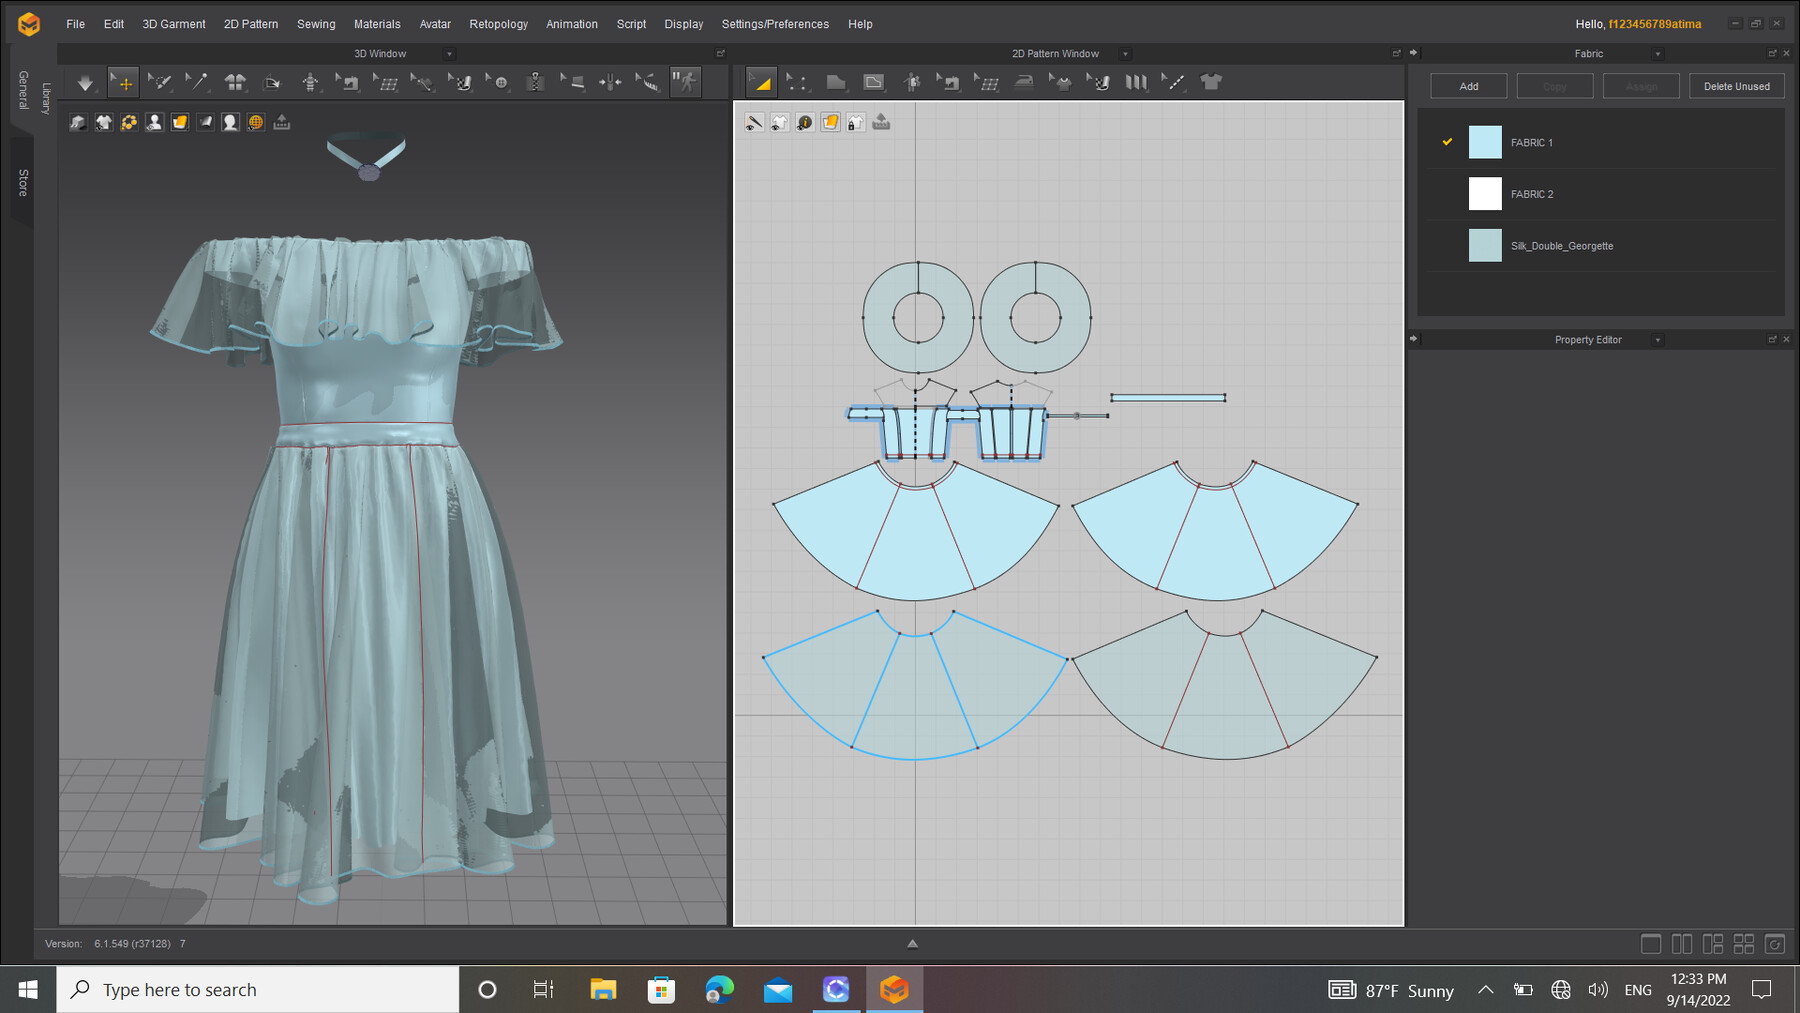The width and height of the screenshot is (1800, 1013).
Task: Click the FABRIC 2 color swatch
Action: coord(1485,193)
